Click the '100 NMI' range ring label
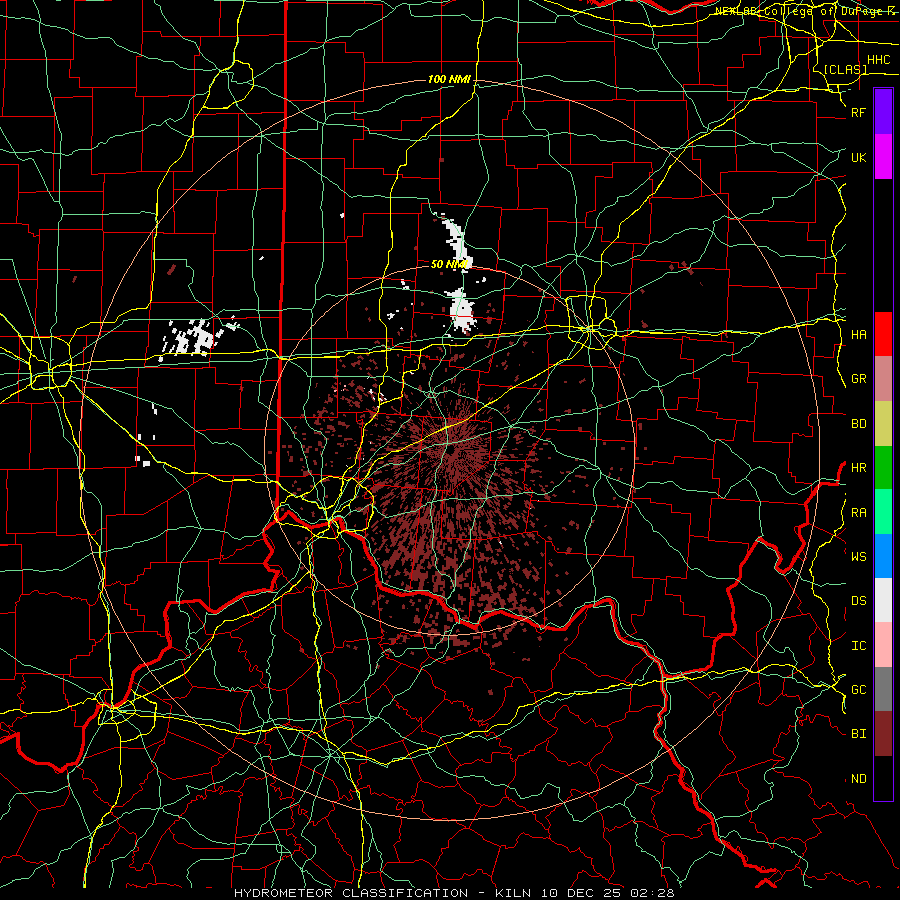Viewport: 900px width, 900px height. [449, 79]
